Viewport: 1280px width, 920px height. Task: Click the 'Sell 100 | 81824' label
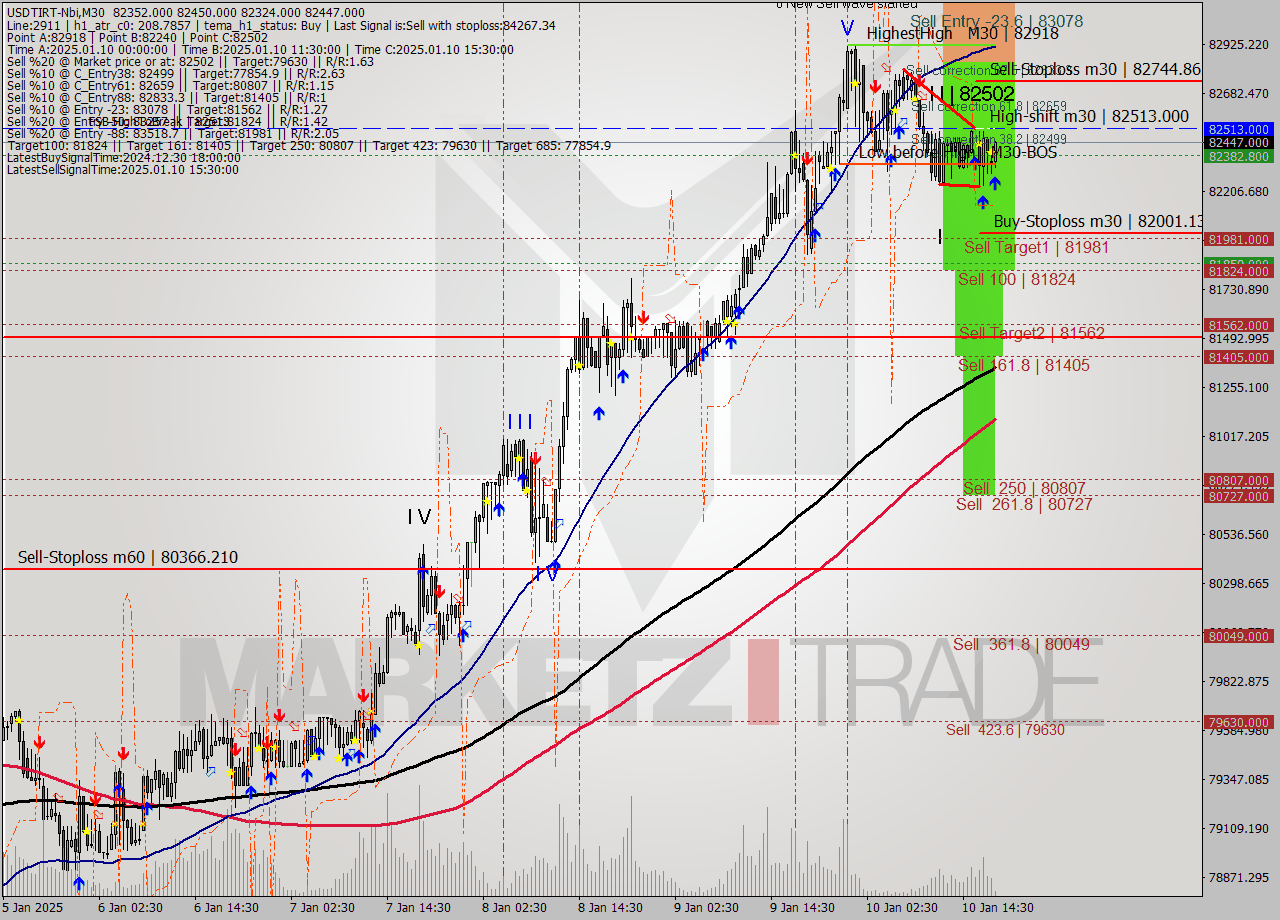1016,279
